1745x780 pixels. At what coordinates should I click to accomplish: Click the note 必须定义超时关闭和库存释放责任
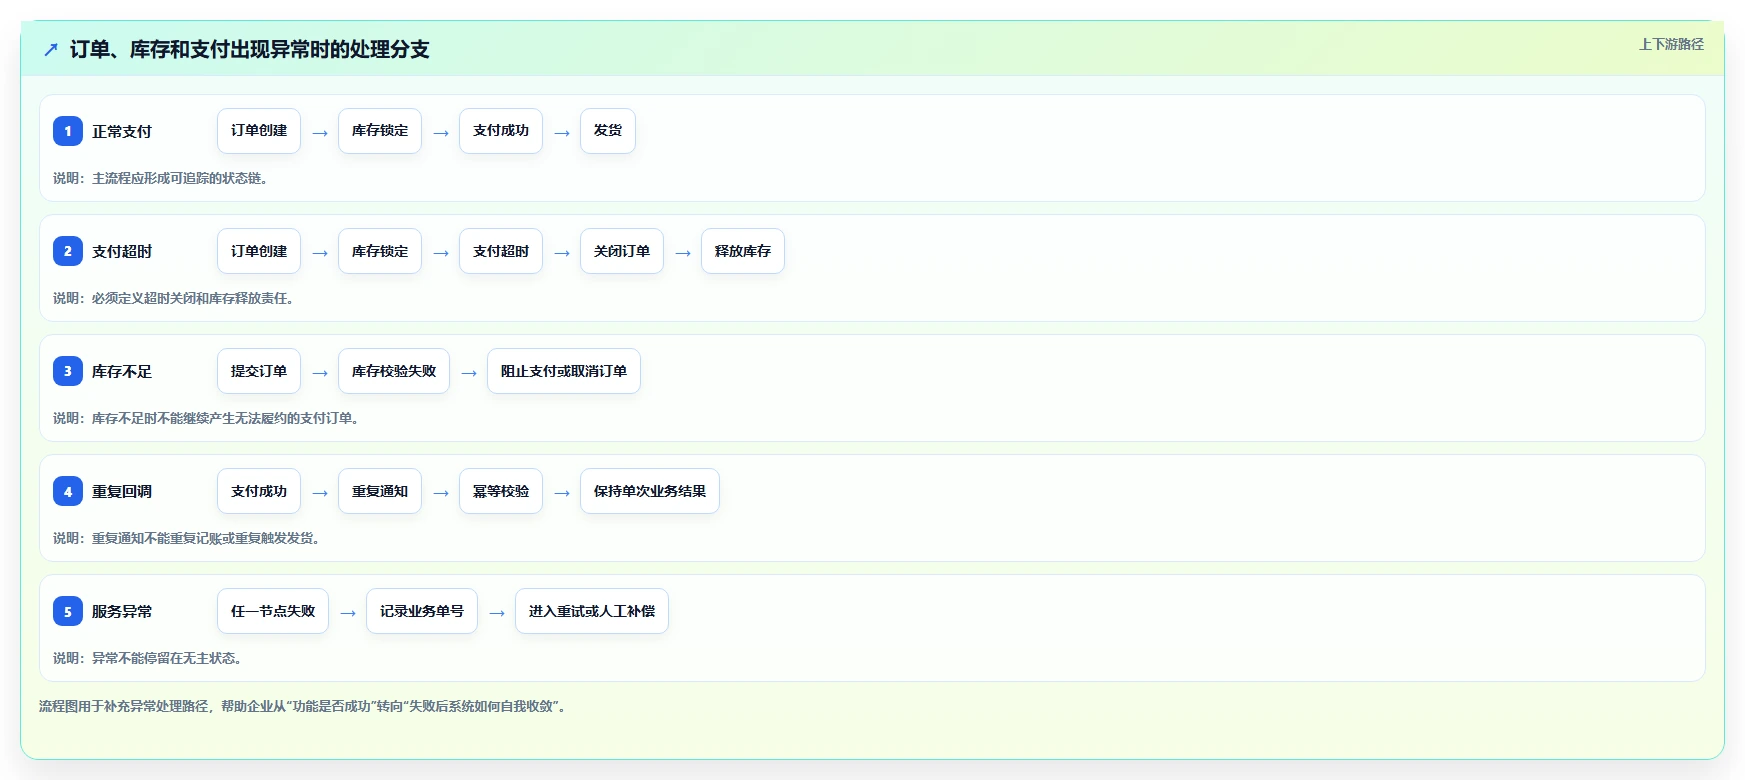click(173, 298)
